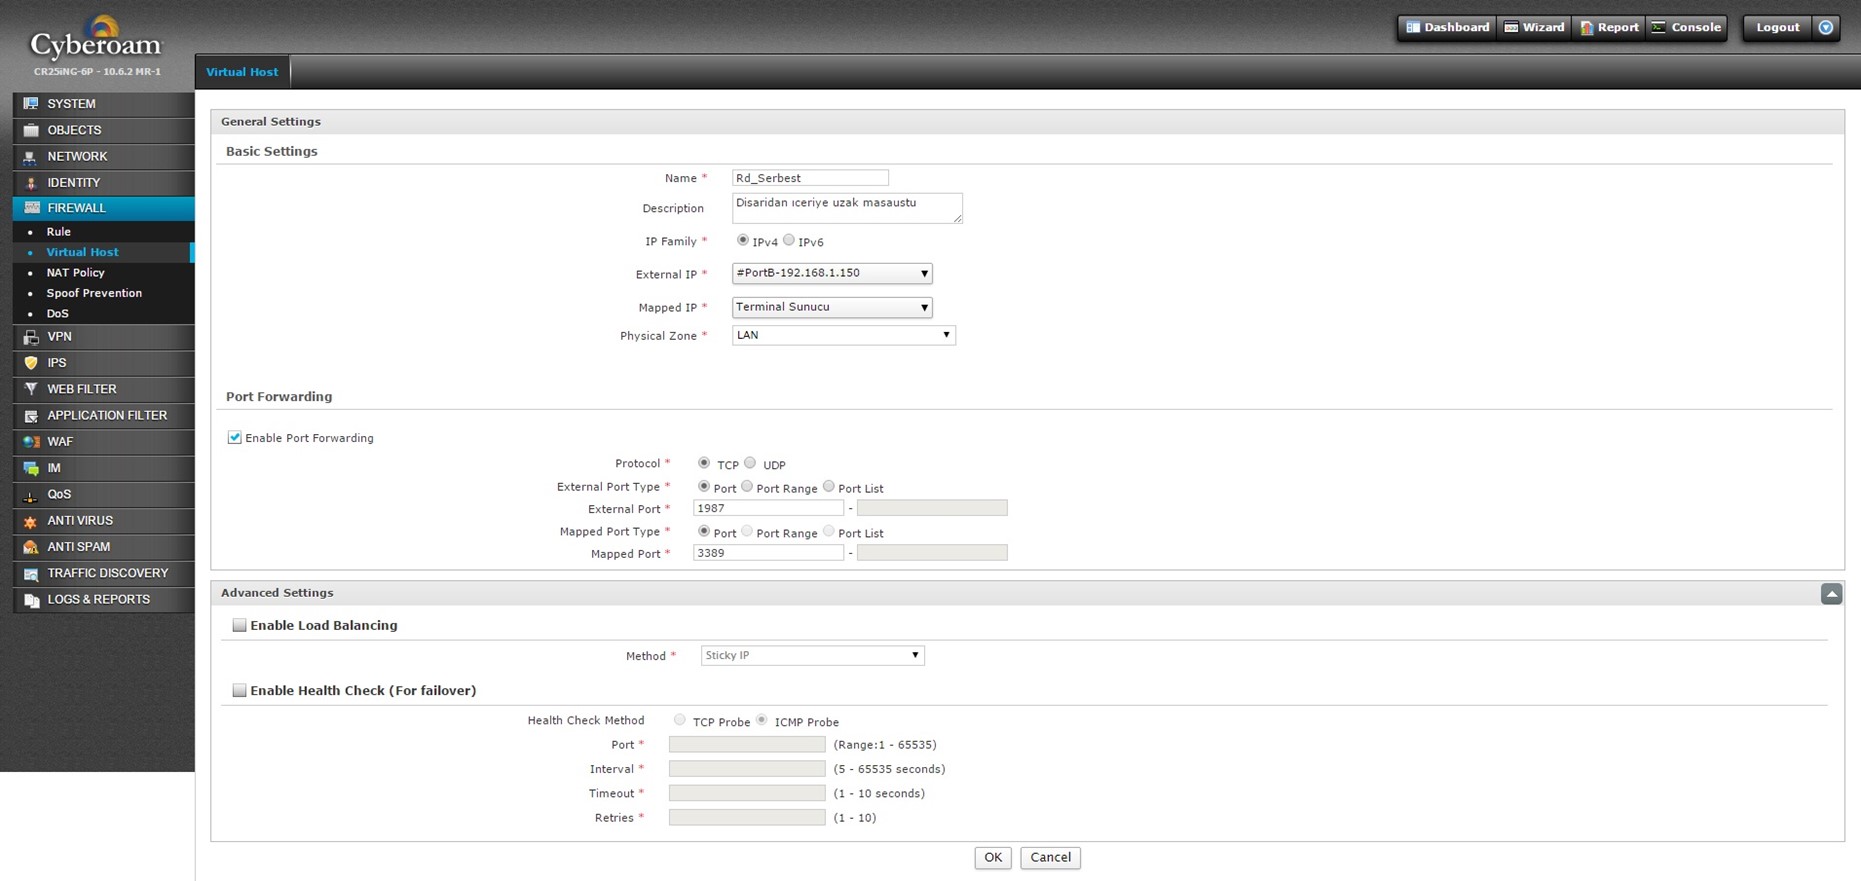Open the load balancing Method dropdown
The height and width of the screenshot is (881, 1861).
coord(813,656)
